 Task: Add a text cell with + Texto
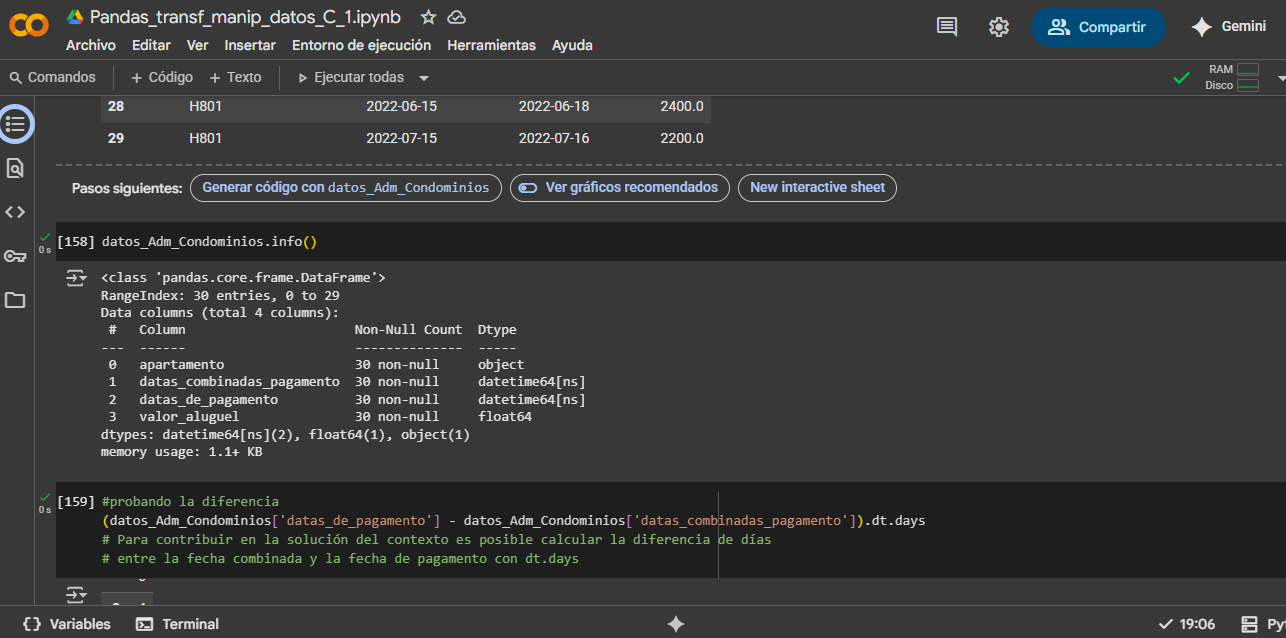tap(235, 77)
